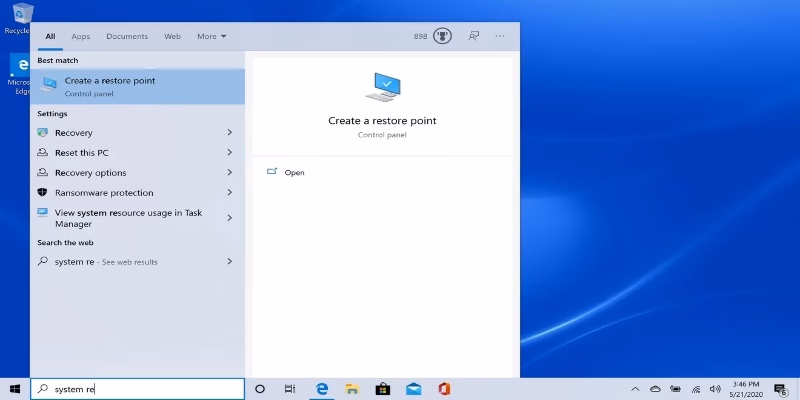Expand the More filter dropdown
800x400 pixels.
click(211, 36)
